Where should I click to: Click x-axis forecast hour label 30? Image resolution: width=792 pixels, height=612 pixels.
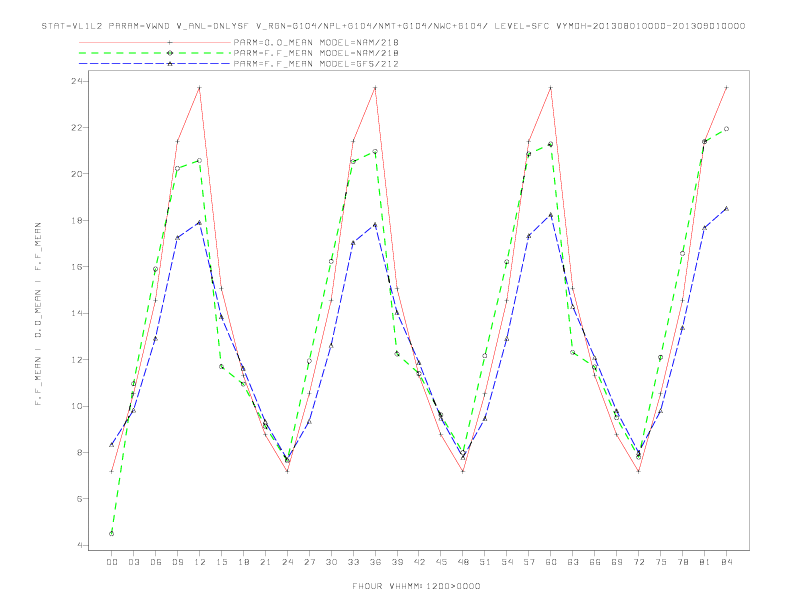pyautogui.click(x=331, y=562)
